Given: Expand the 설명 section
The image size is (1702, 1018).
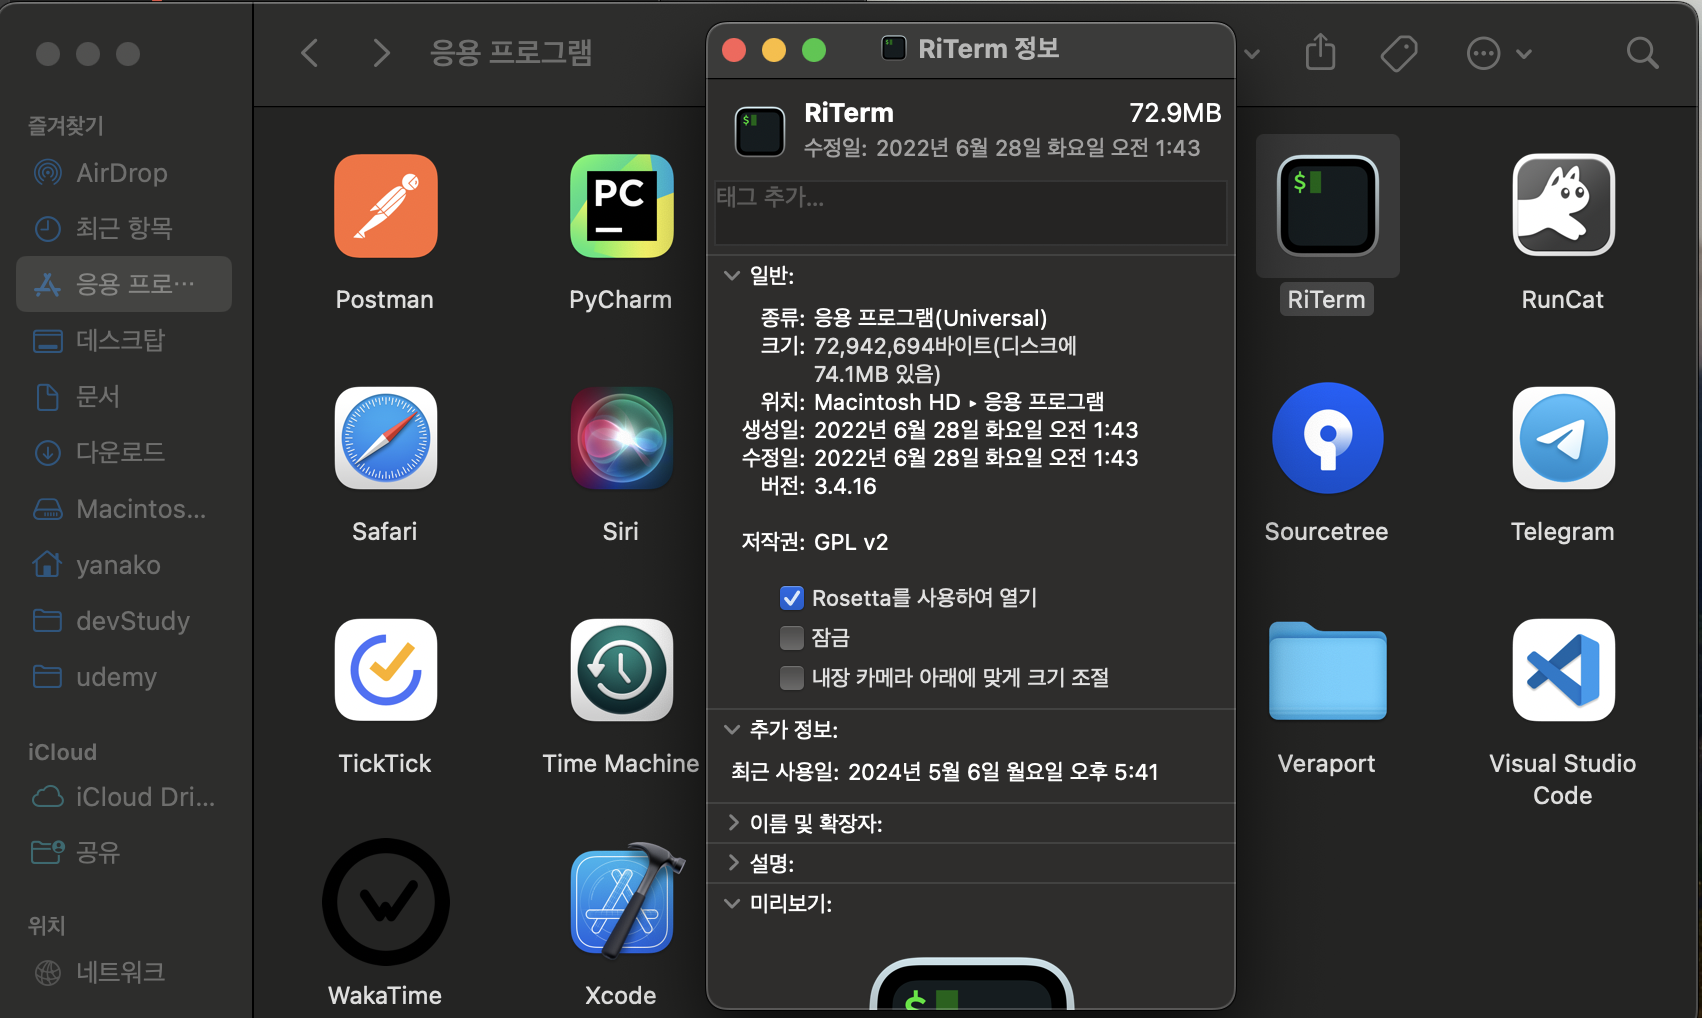Looking at the screenshot, I should point(733,863).
